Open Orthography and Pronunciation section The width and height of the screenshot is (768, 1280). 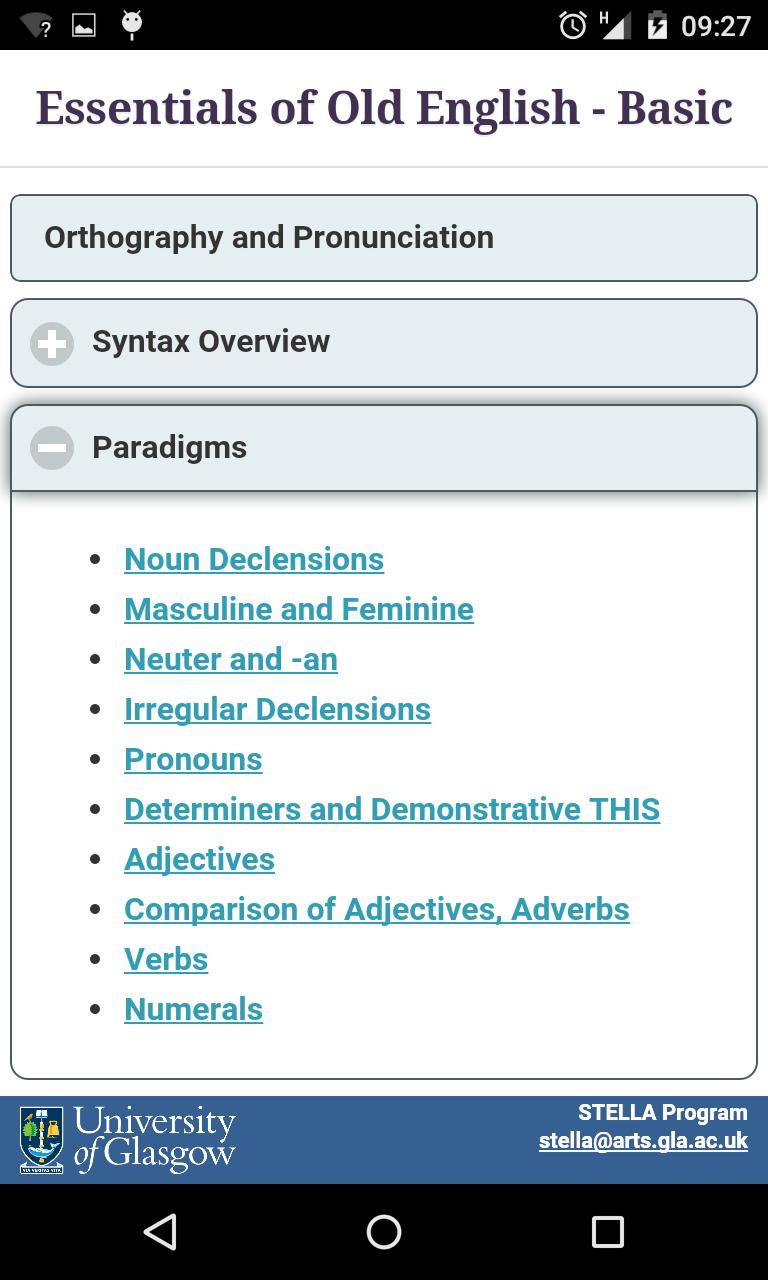[x=384, y=238]
